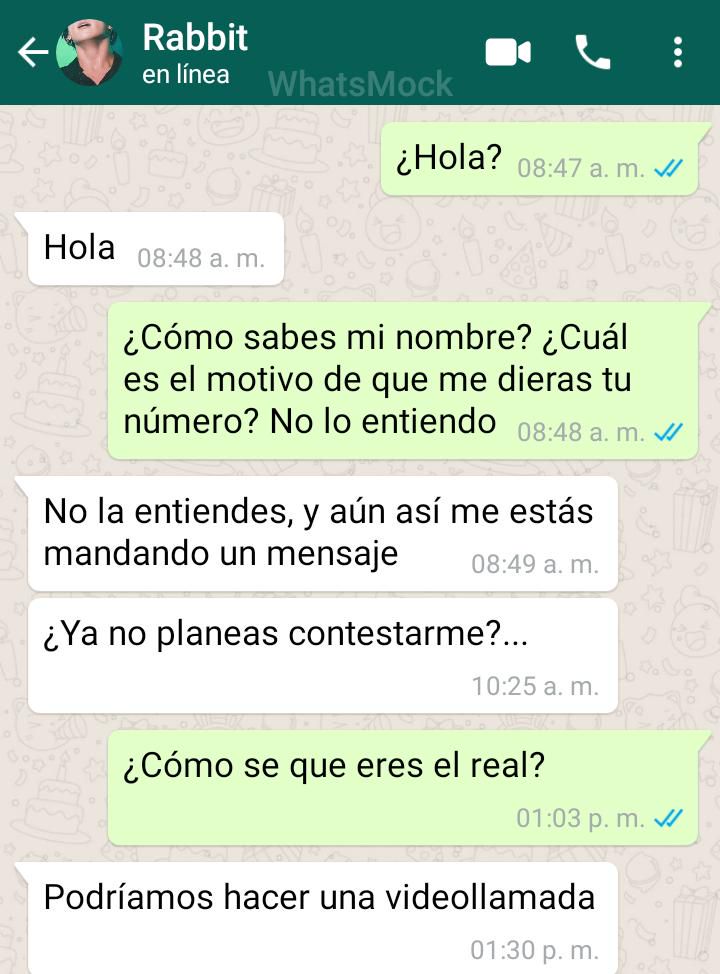Tap the 'en línea' status text
The width and height of the screenshot is (720, 974).
pos(186,75)
